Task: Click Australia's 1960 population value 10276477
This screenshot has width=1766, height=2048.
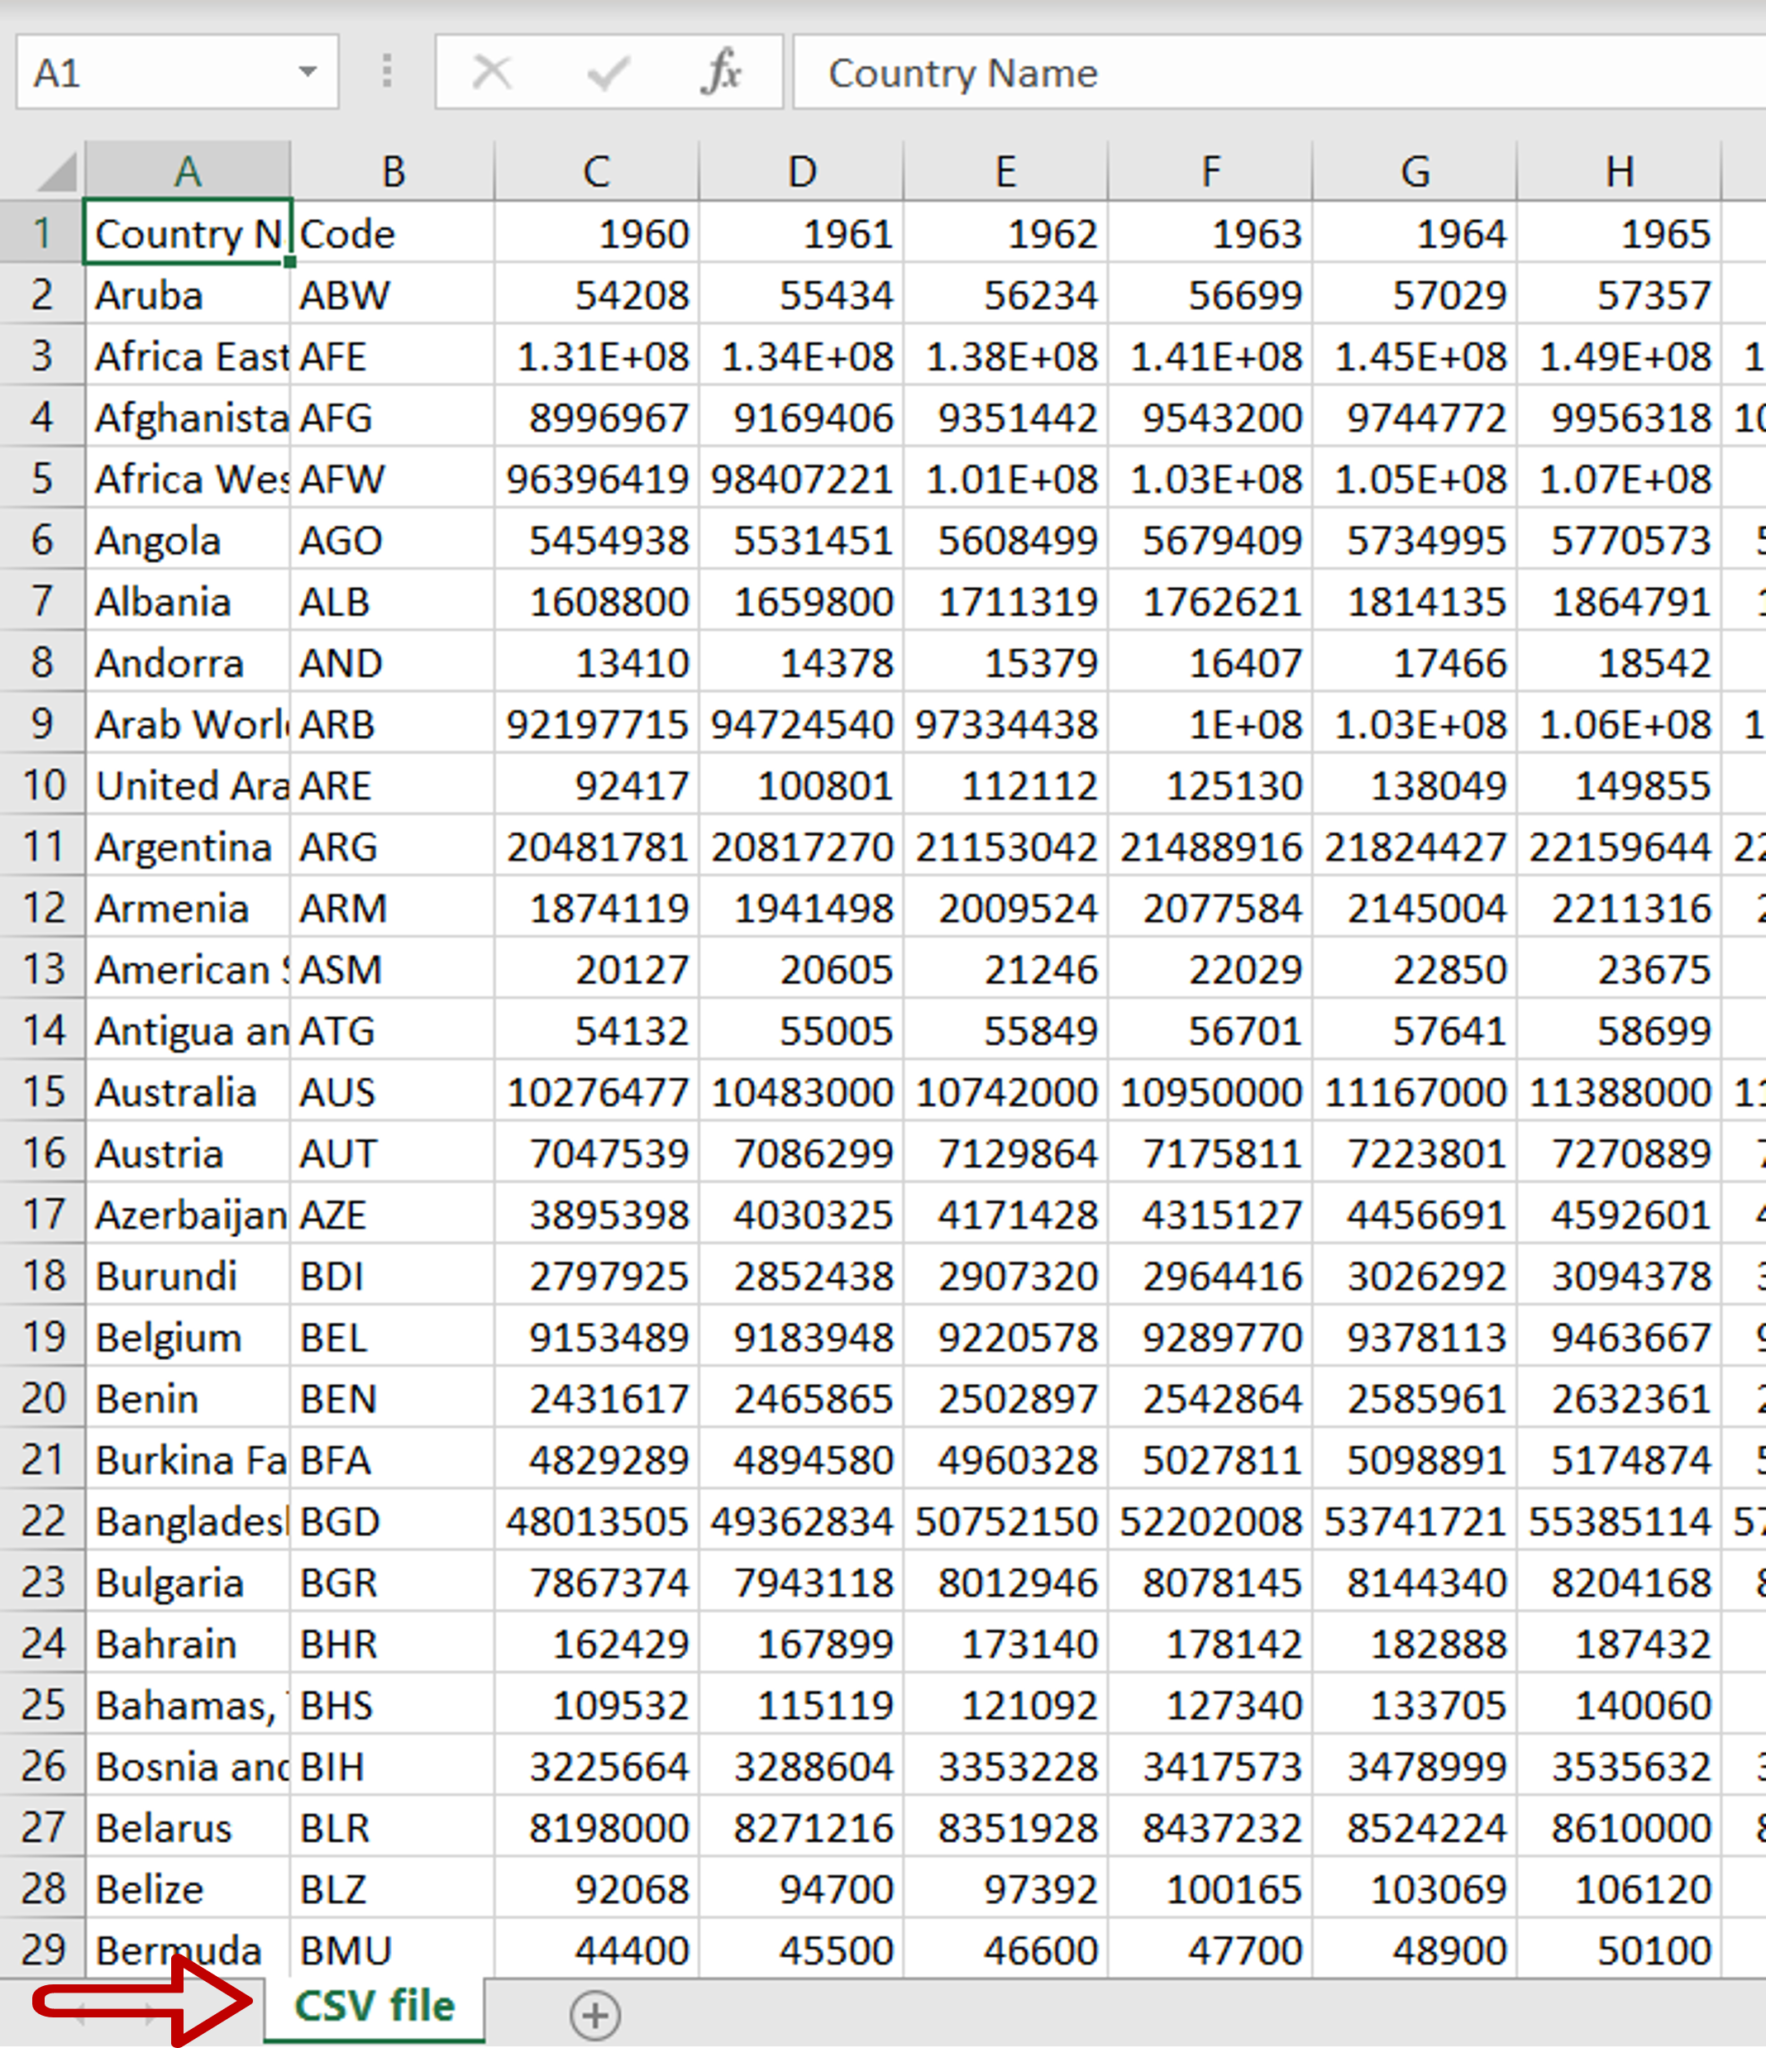Action: point(595,1092)
